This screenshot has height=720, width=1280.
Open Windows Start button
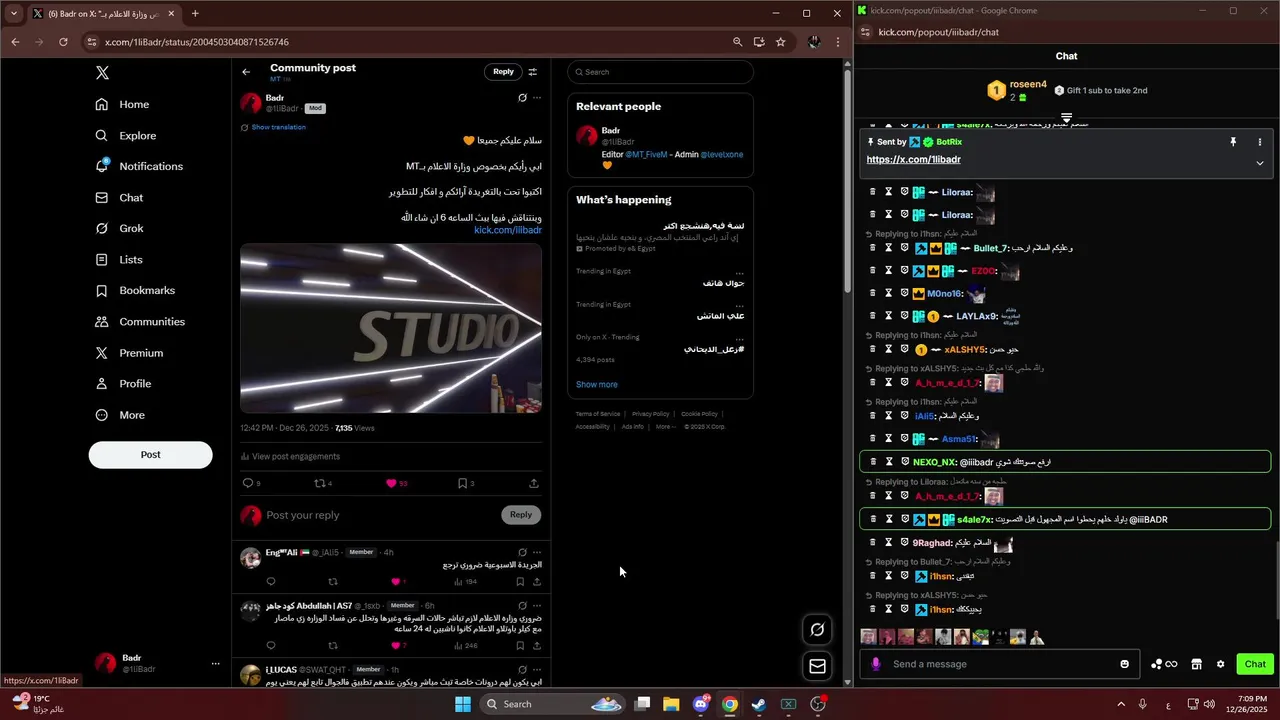coord(463,704)
